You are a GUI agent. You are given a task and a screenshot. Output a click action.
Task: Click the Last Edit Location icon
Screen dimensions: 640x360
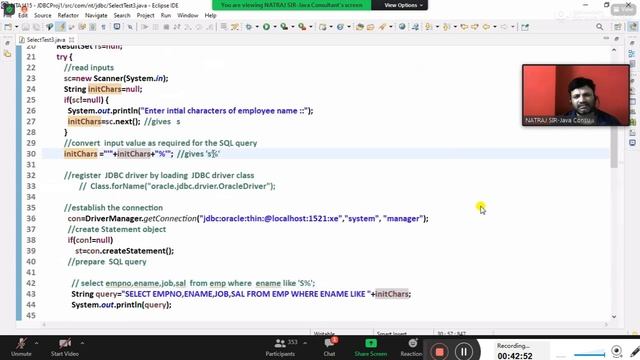[x=464, y=27]
